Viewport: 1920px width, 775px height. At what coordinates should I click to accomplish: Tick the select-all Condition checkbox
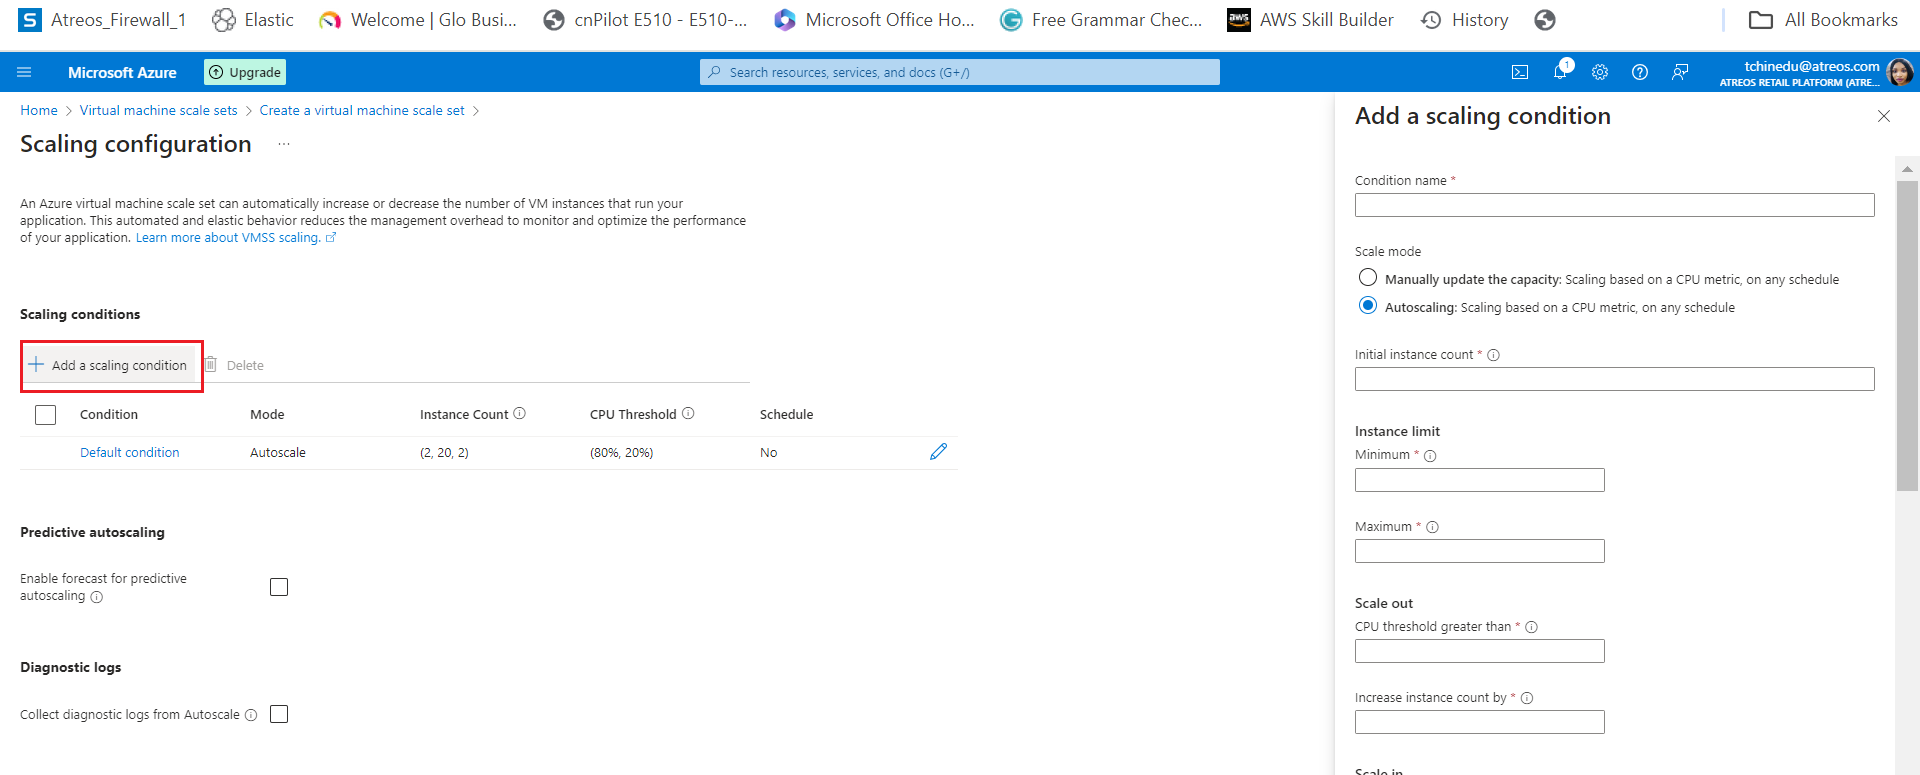(46, 415)
